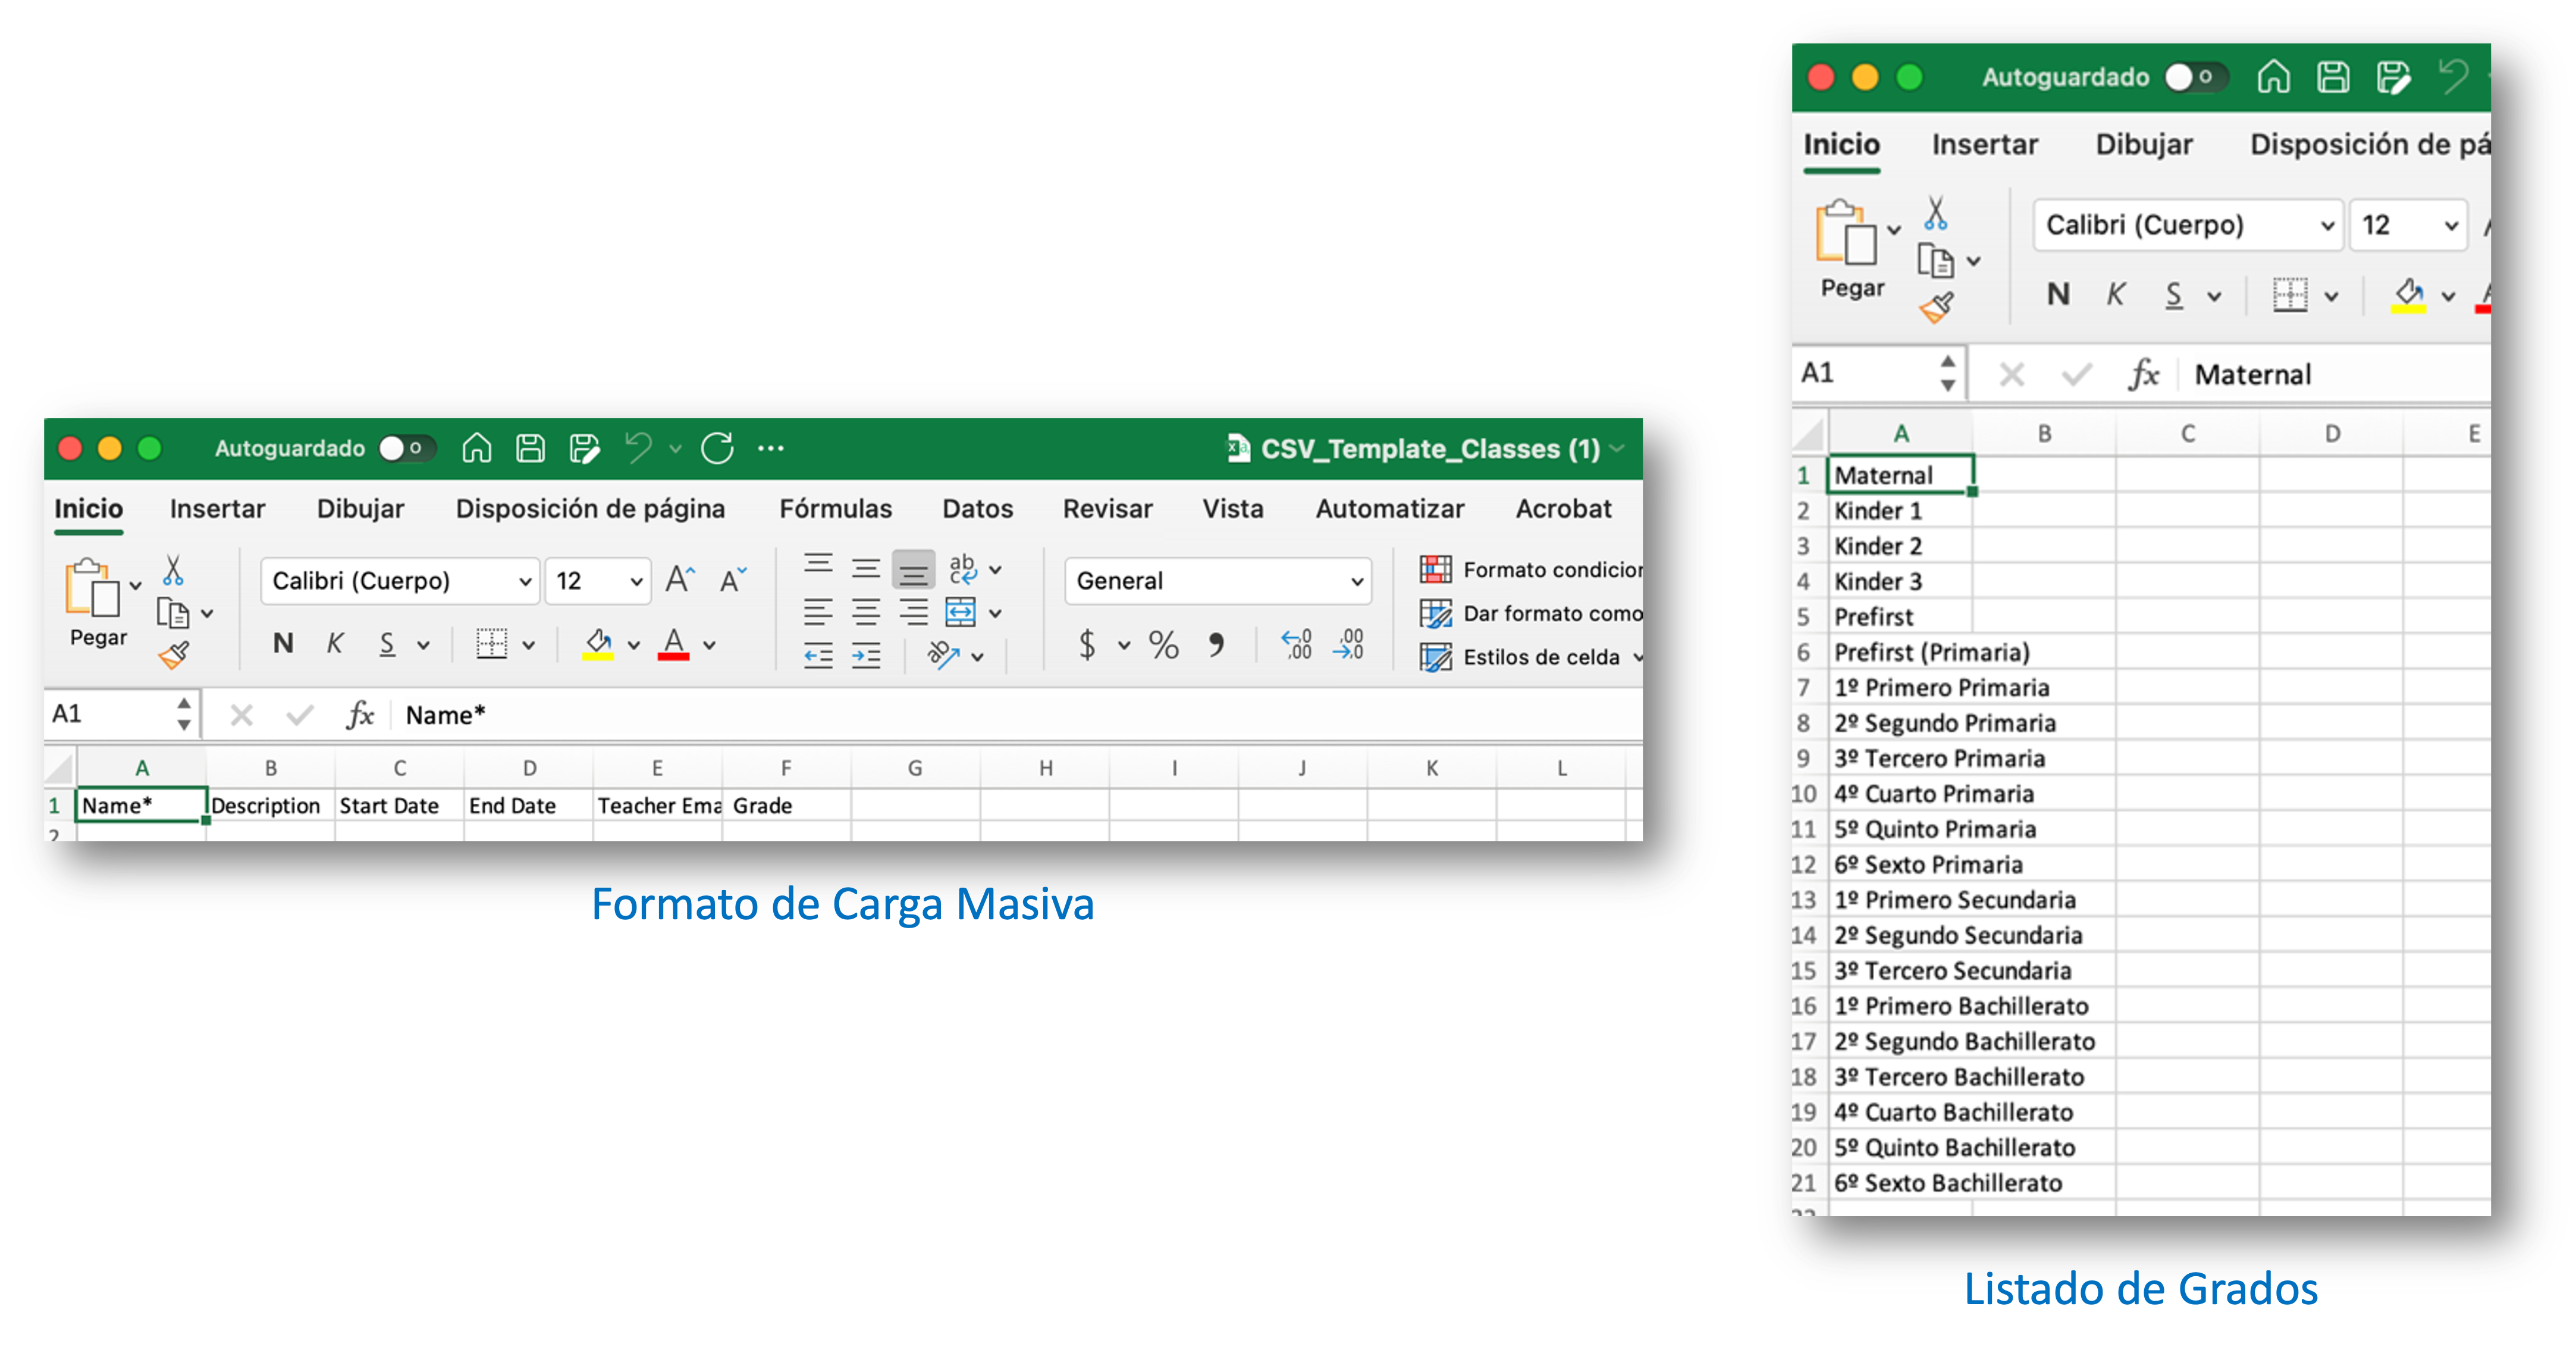
Task: Click Undo arrow in CSV_Template_Classes title bar
Action: pyautogui.click(x=638, y=448)
